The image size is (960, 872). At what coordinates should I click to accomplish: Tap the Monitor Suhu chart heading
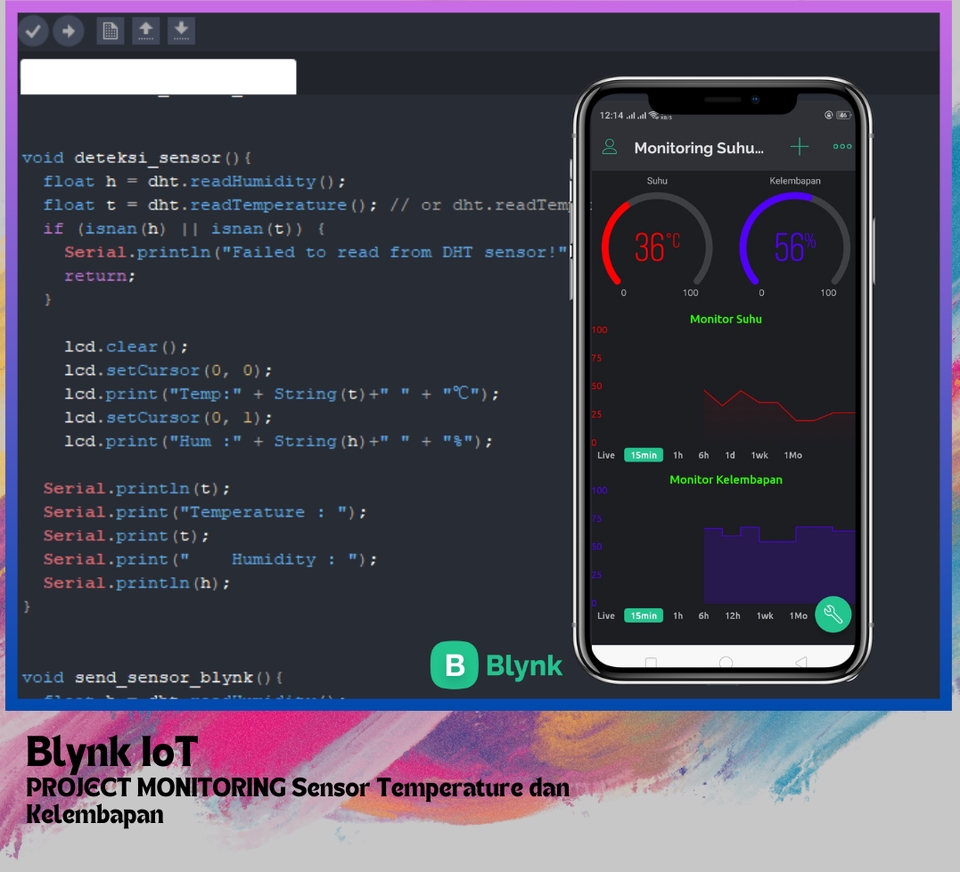point(726,319)
